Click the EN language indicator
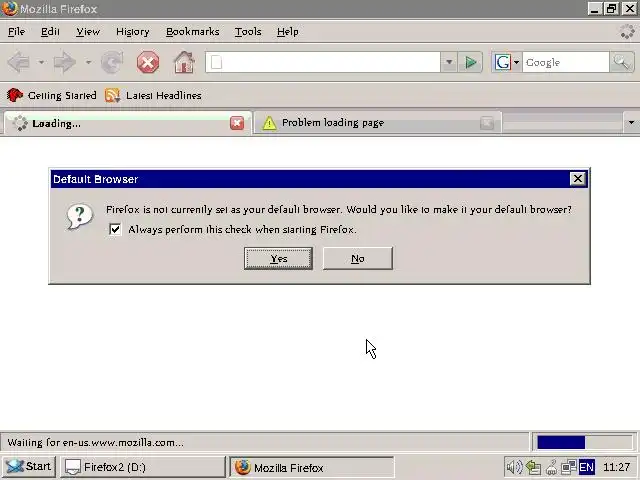Viewport: 640px width, 480px height. (587, 467)
